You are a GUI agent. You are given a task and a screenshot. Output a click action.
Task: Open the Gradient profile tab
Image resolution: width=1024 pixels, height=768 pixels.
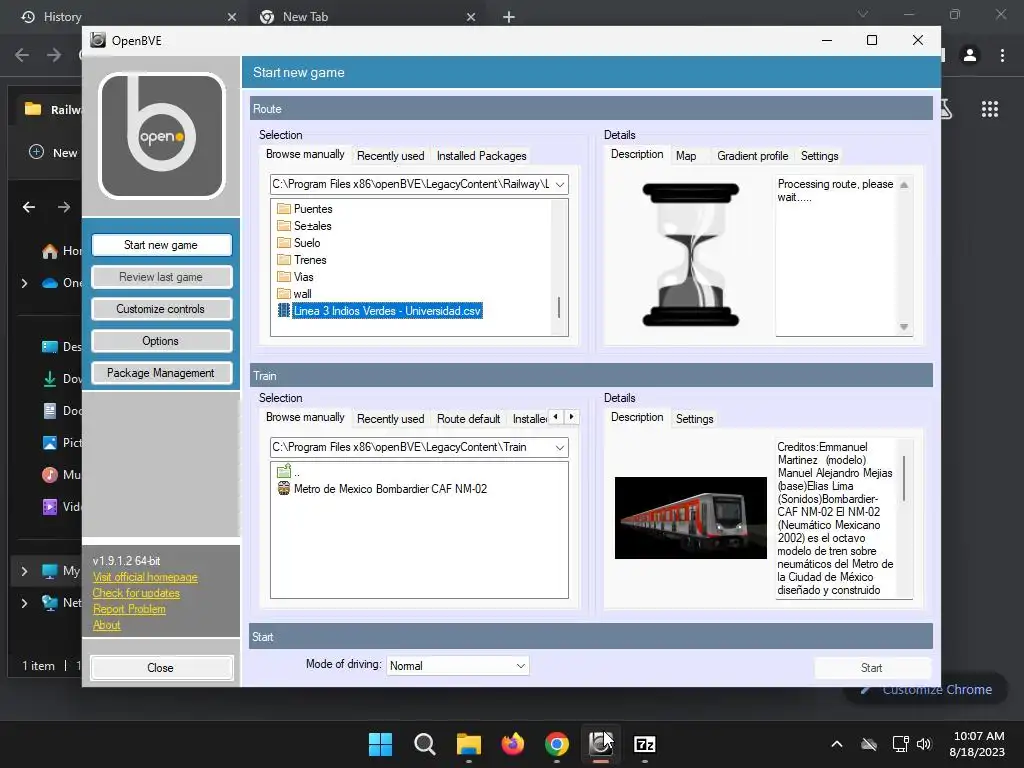pos(752,156)
